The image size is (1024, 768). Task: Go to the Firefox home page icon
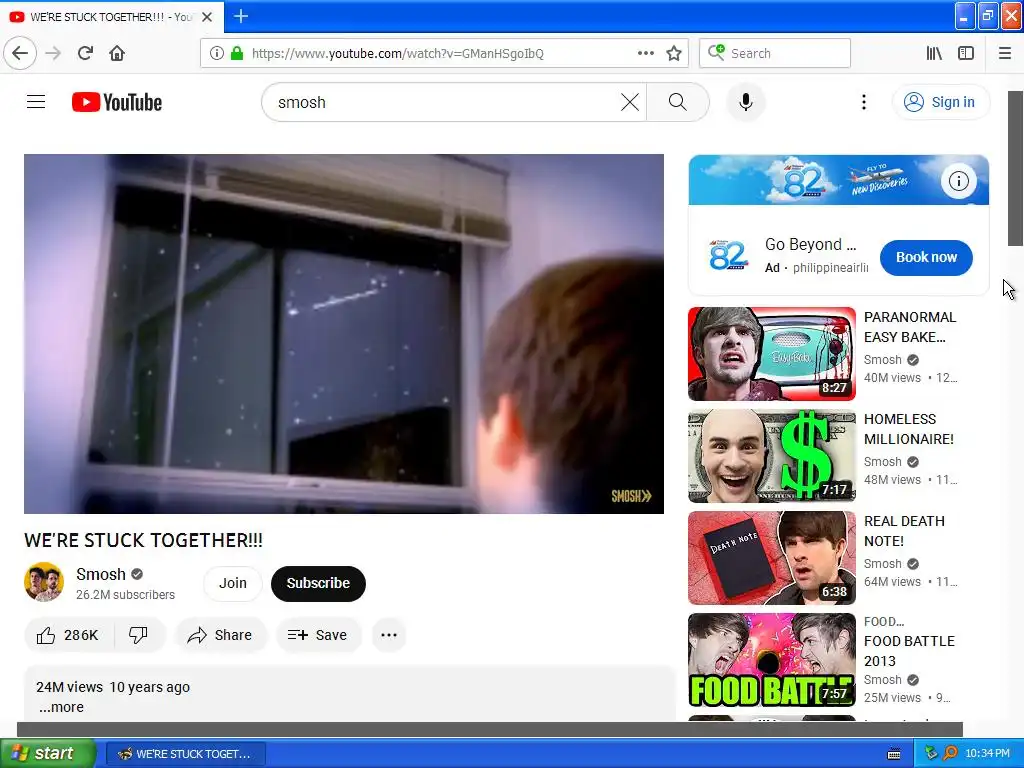(x=117, y=54)
